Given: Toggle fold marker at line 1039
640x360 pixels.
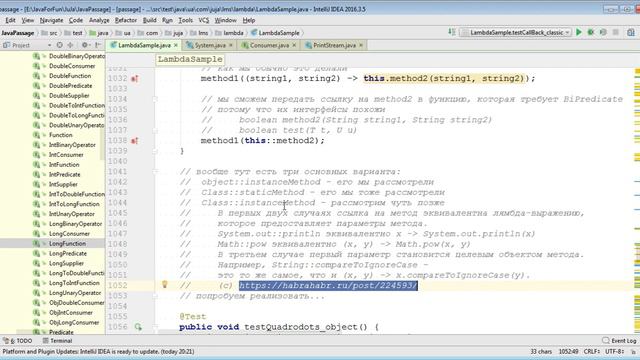Looking at the screenshot, I should [x=155, y=151].
